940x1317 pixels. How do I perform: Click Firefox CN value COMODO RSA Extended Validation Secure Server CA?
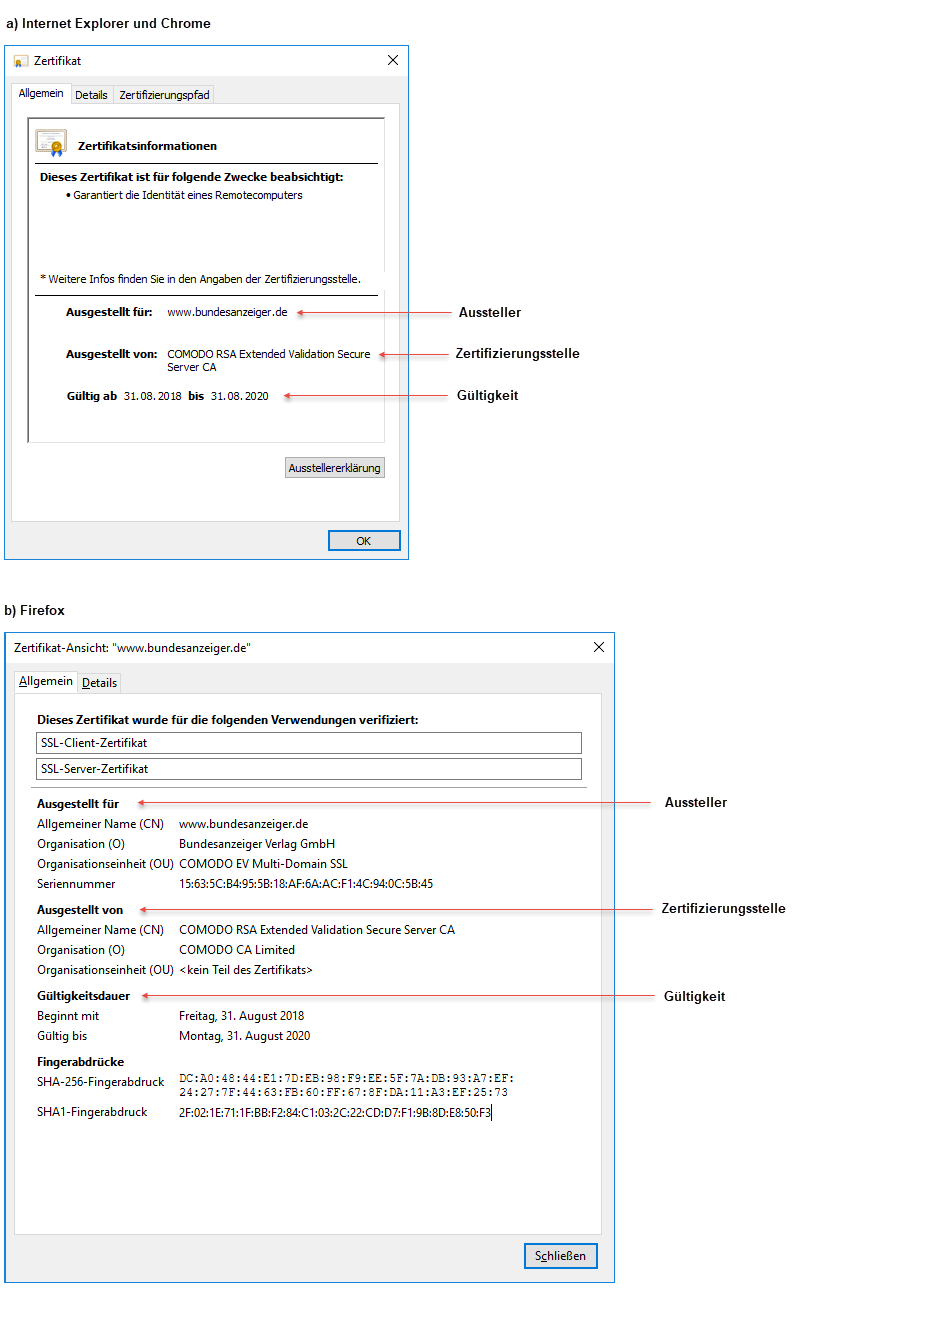[317, 930]
